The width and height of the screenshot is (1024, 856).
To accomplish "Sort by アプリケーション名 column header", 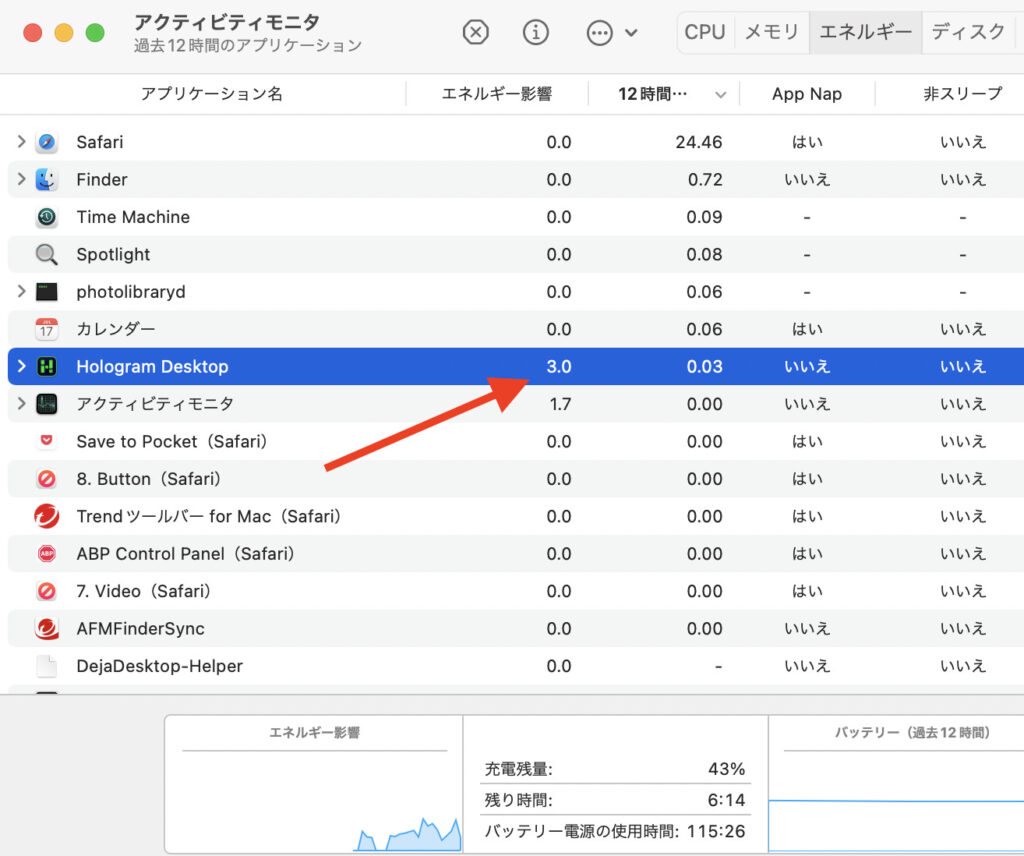I will [212, 94].
